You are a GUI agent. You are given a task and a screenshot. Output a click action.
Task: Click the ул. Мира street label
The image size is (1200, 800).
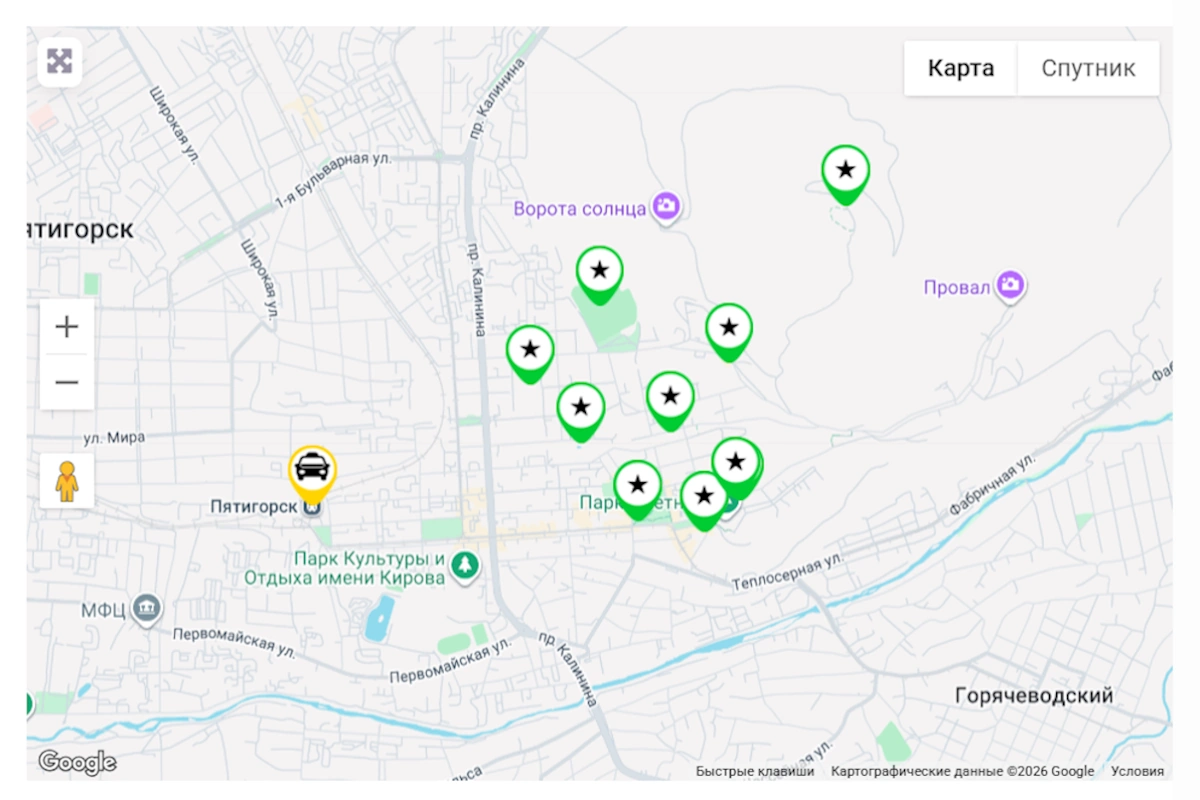tap(115, 437)
